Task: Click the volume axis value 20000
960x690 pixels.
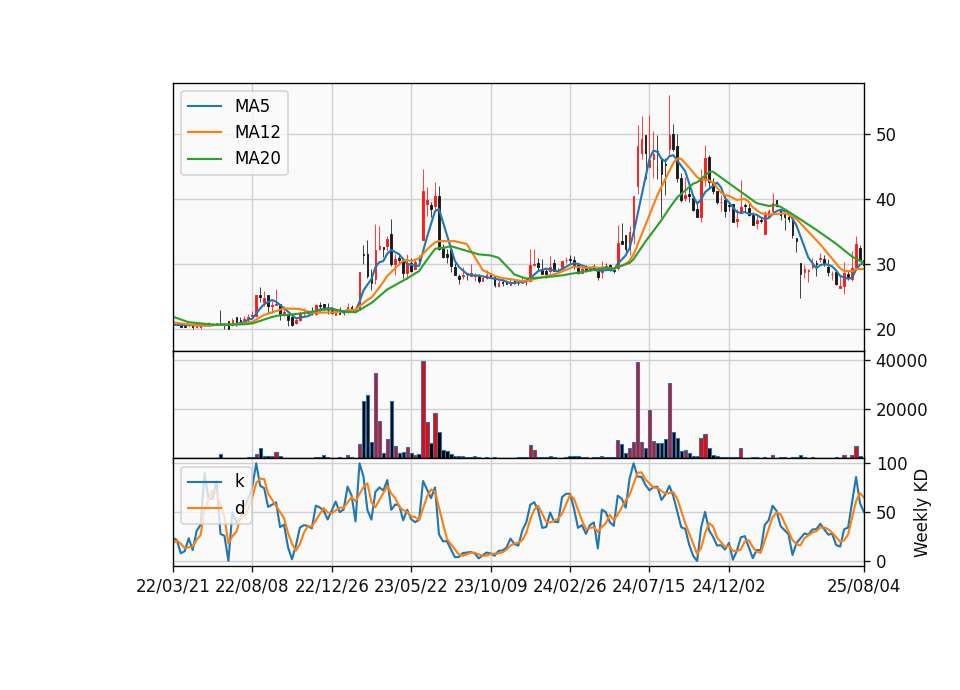Action: click(x=901, y=410)
